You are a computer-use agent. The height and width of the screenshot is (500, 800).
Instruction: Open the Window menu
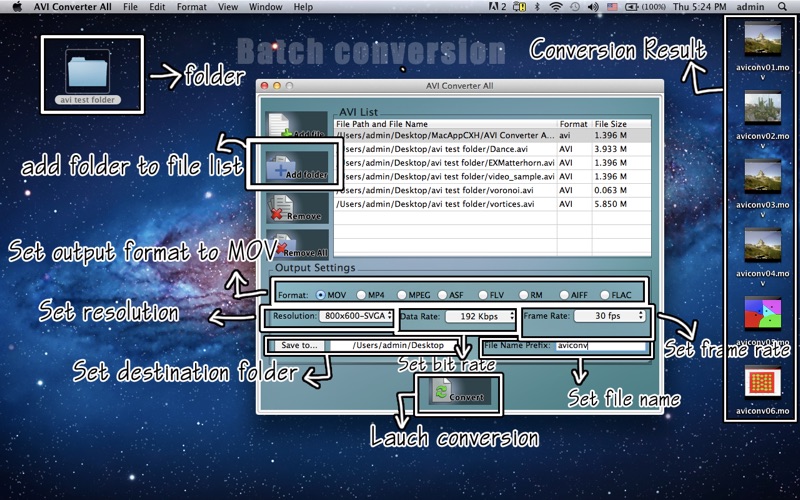point(265,7)
